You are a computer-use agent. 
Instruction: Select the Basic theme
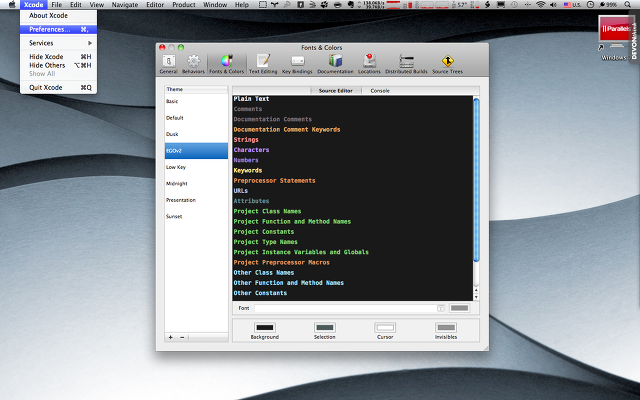196,101
